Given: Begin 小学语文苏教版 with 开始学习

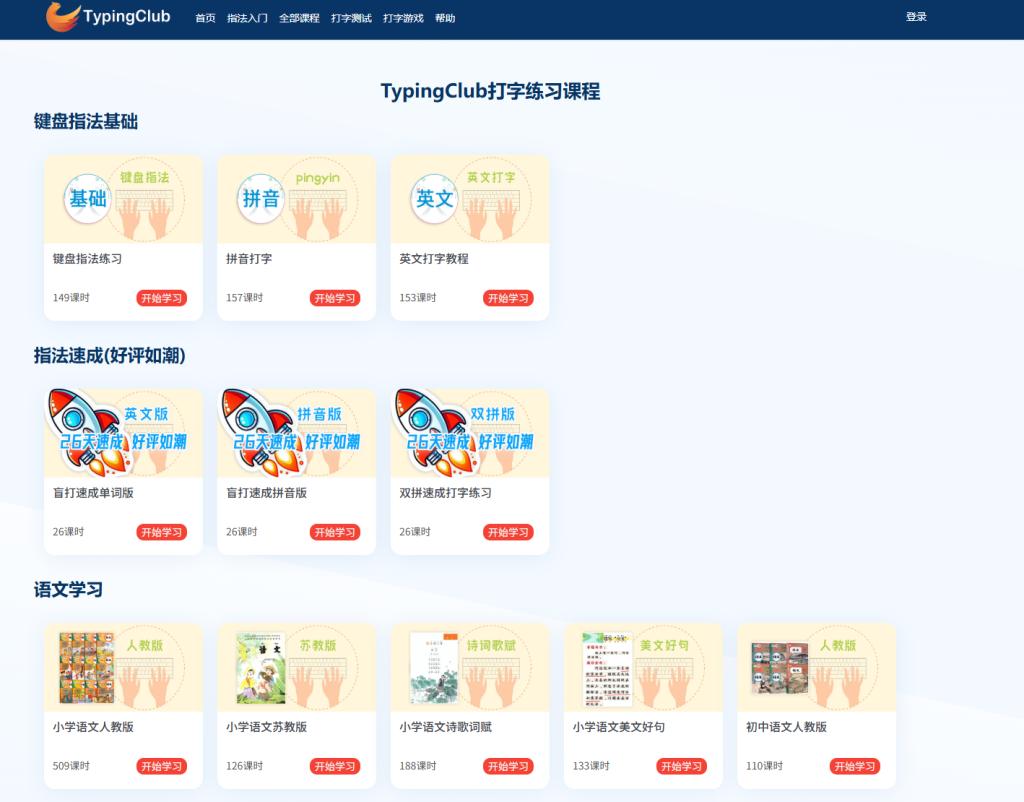Looking at the screenshot, I should pos(334,766).
